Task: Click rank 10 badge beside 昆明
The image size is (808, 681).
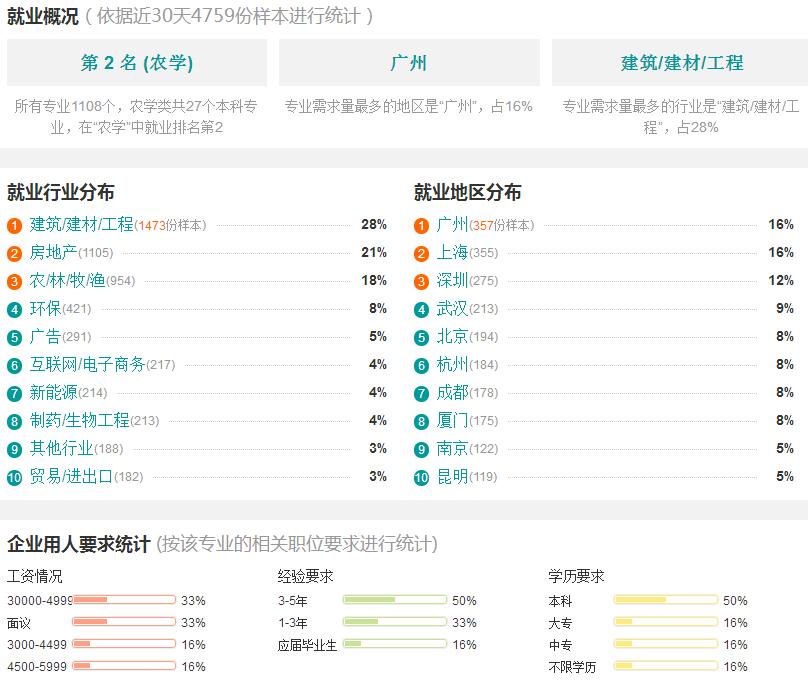Action: 422,478
